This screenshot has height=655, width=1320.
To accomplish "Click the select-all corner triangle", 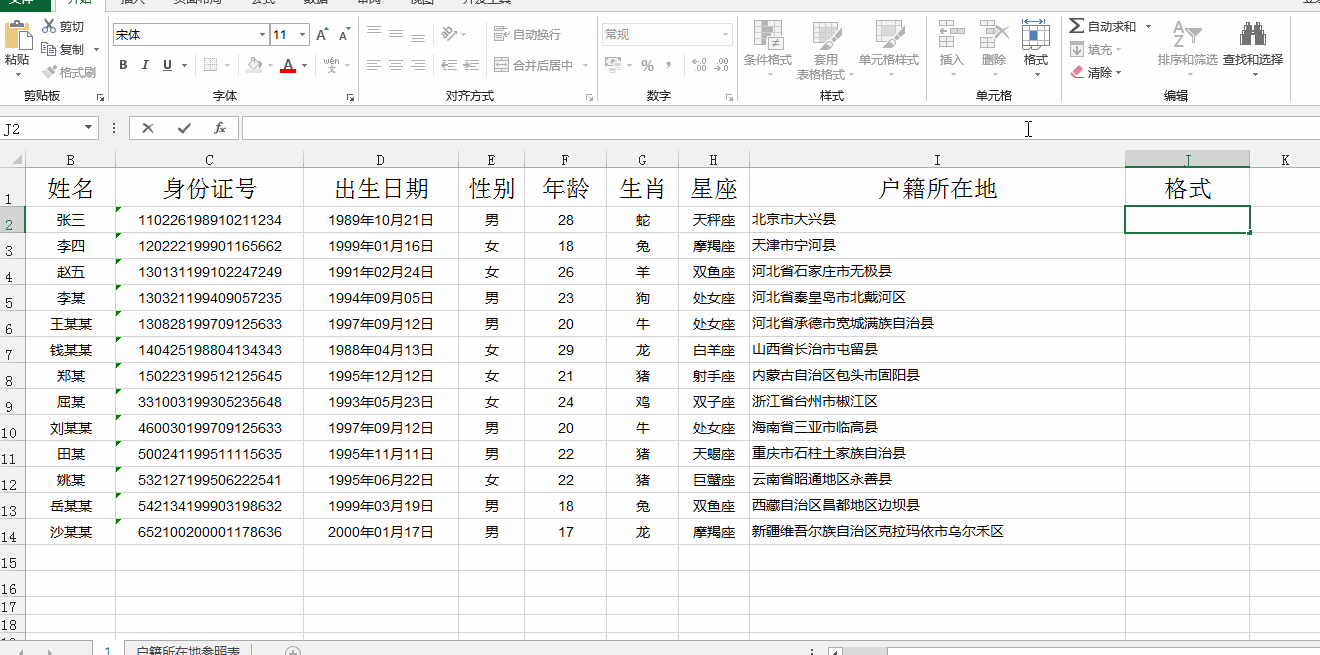I will pyautogui.click(x=15, y=159).
